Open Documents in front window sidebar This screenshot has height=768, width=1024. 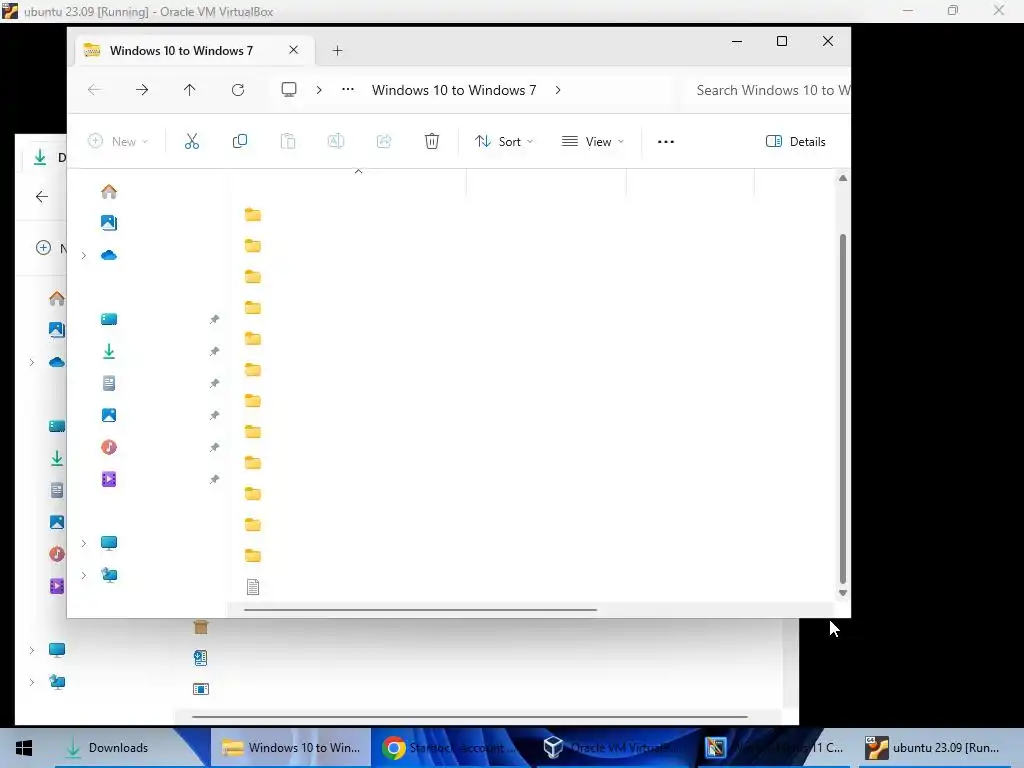[x=109, y=383]
